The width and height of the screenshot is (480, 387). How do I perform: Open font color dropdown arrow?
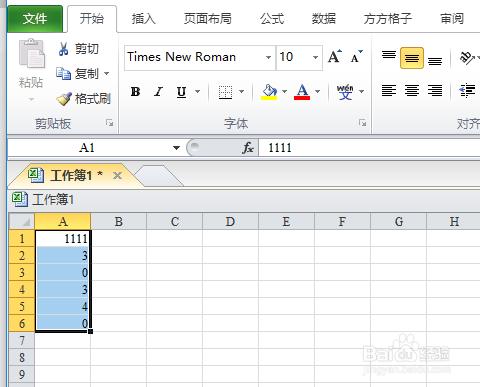pos(317,91)
